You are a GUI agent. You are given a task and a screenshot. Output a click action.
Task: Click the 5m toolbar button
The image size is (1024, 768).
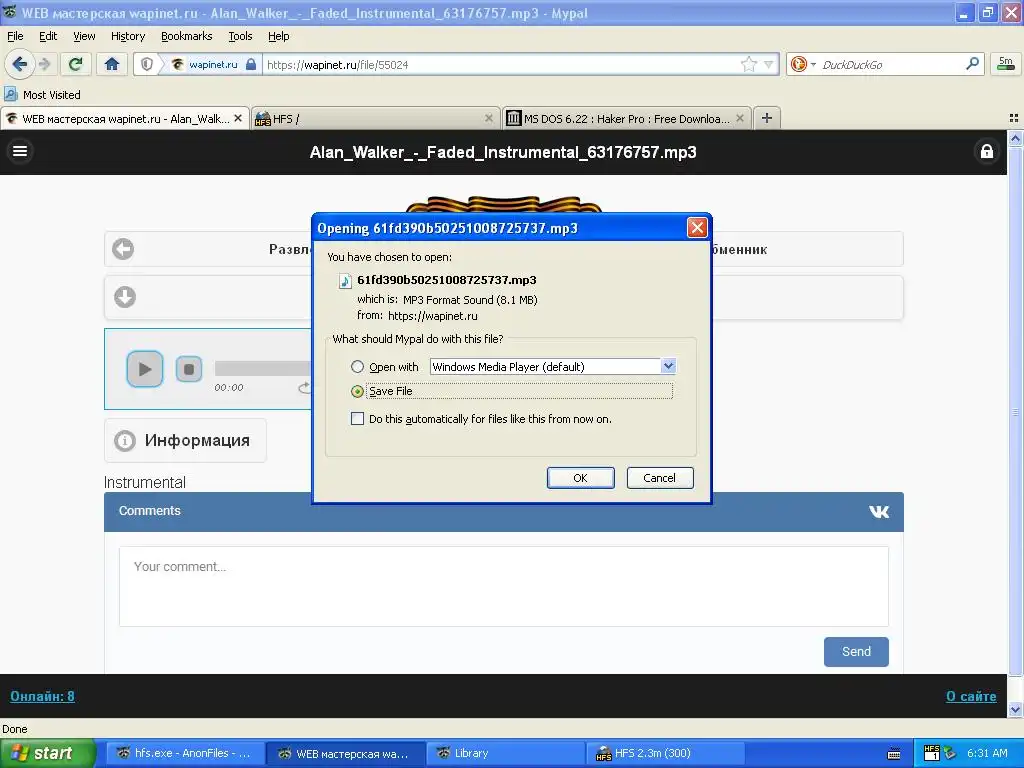[x=1006, y=63]
